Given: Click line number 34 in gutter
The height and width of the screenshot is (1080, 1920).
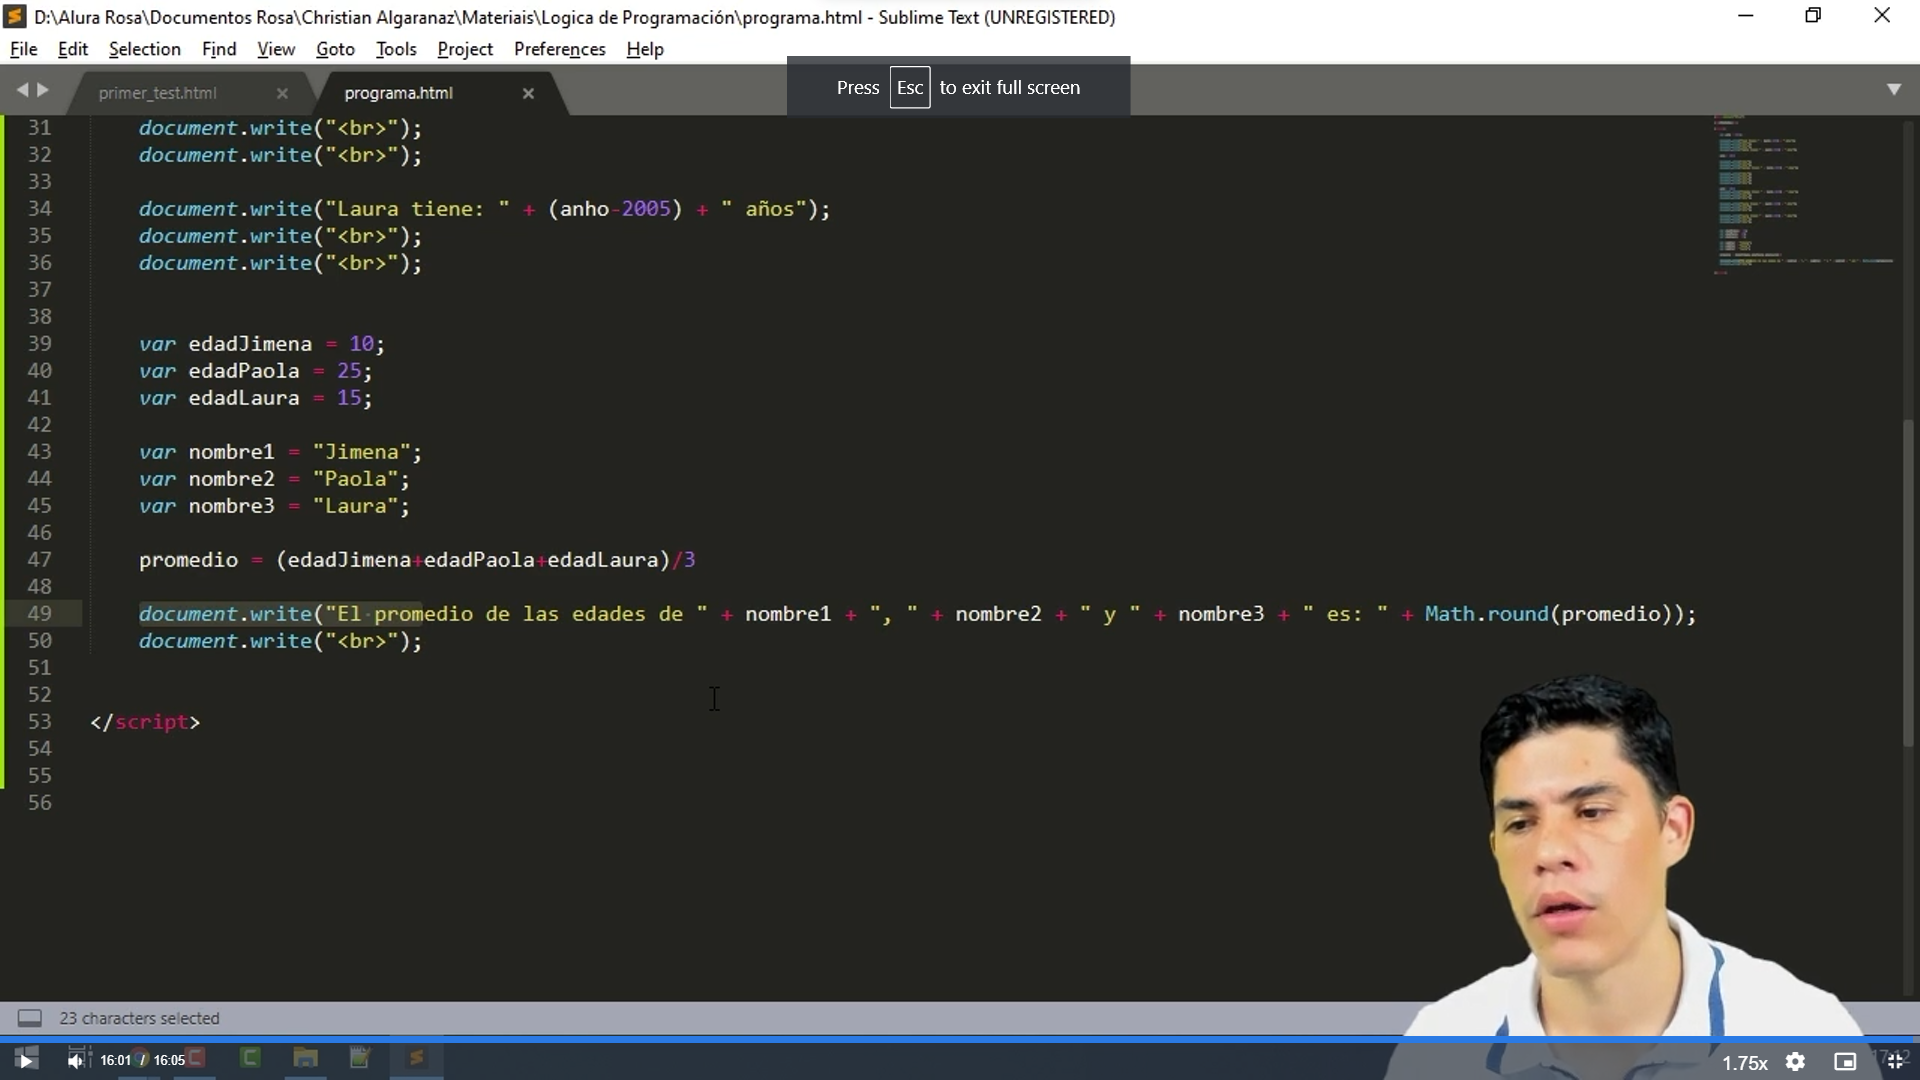Looking at the screenshot, I should 39,209.
